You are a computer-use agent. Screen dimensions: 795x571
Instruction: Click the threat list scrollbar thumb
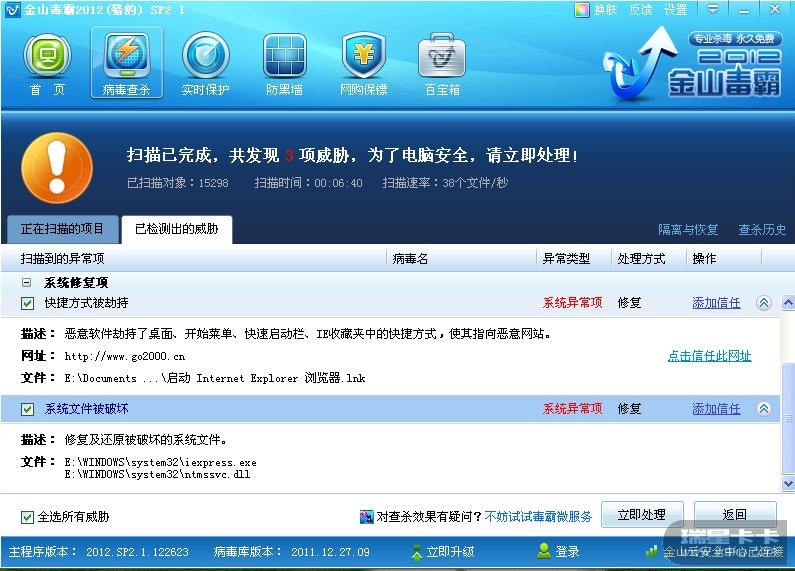click(x=788, y=419)
